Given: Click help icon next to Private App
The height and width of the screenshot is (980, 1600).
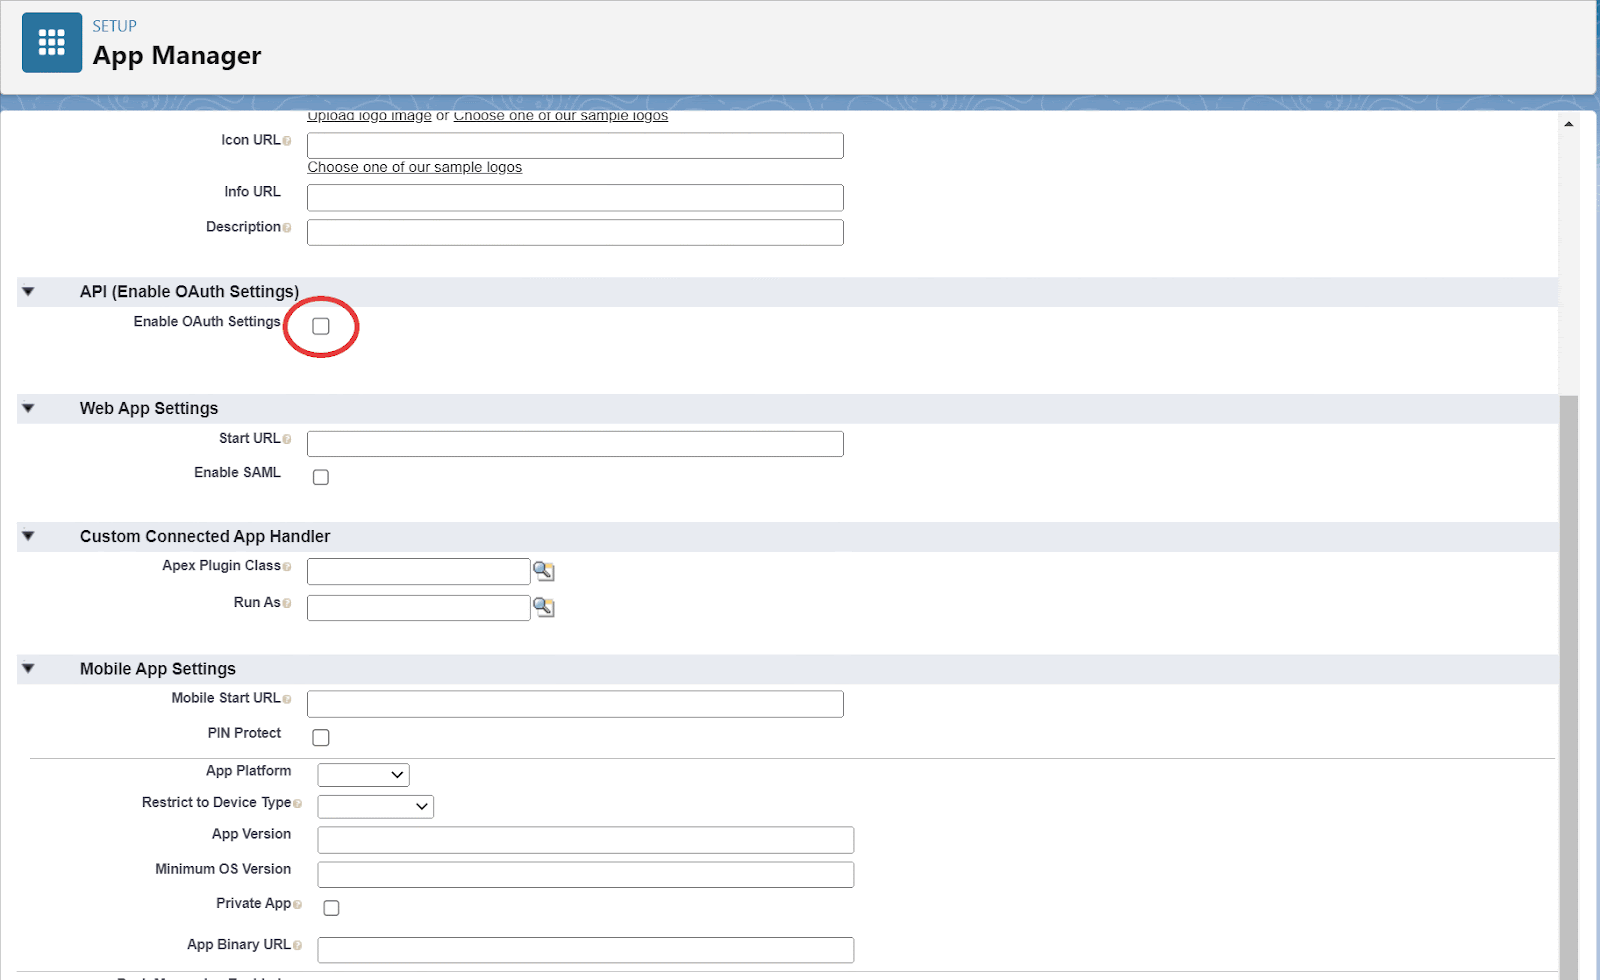Looking at the screenshot, I should coord(297,904).
